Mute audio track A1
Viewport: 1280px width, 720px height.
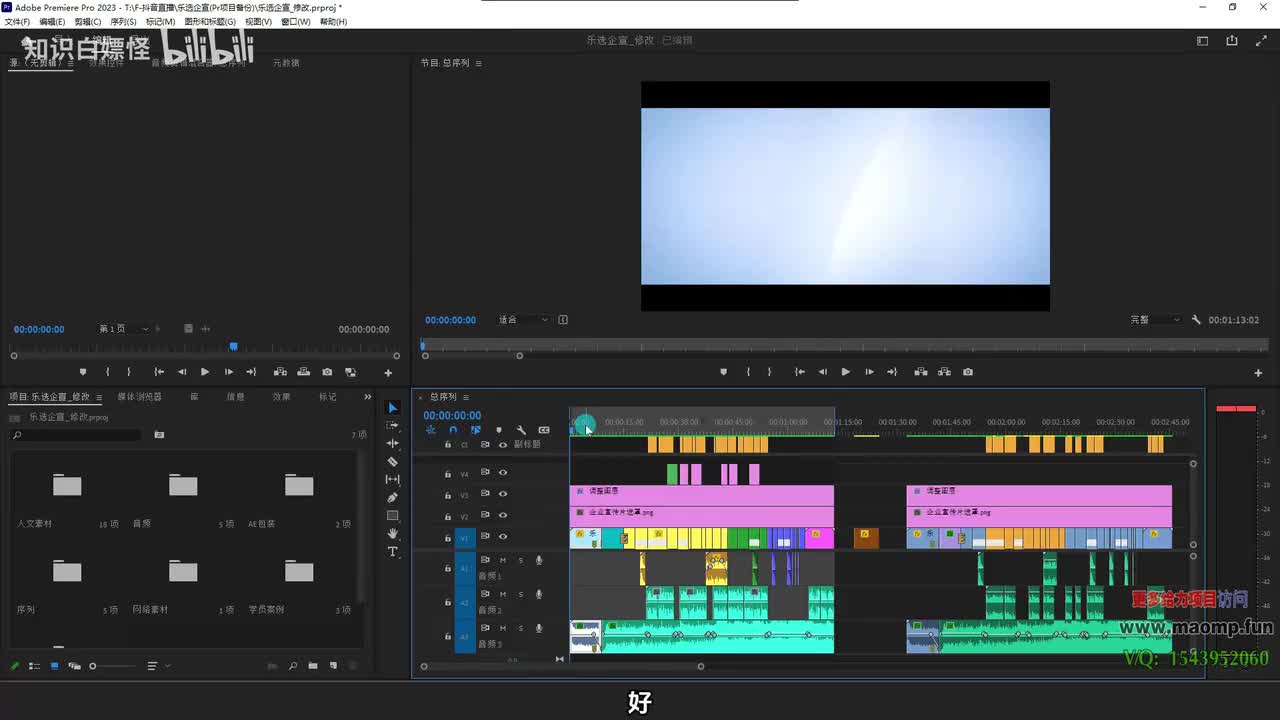[503, 560]
